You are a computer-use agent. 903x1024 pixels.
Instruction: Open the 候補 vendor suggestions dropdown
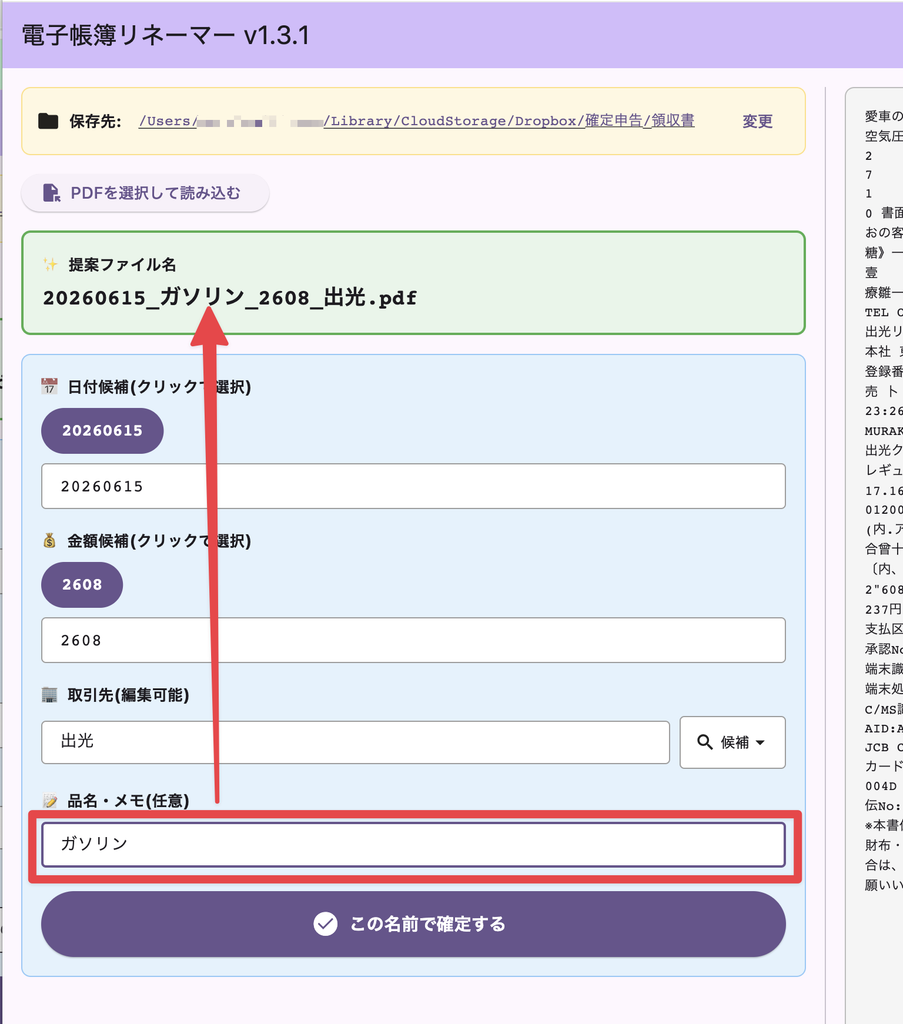click(x=732, y=742)
